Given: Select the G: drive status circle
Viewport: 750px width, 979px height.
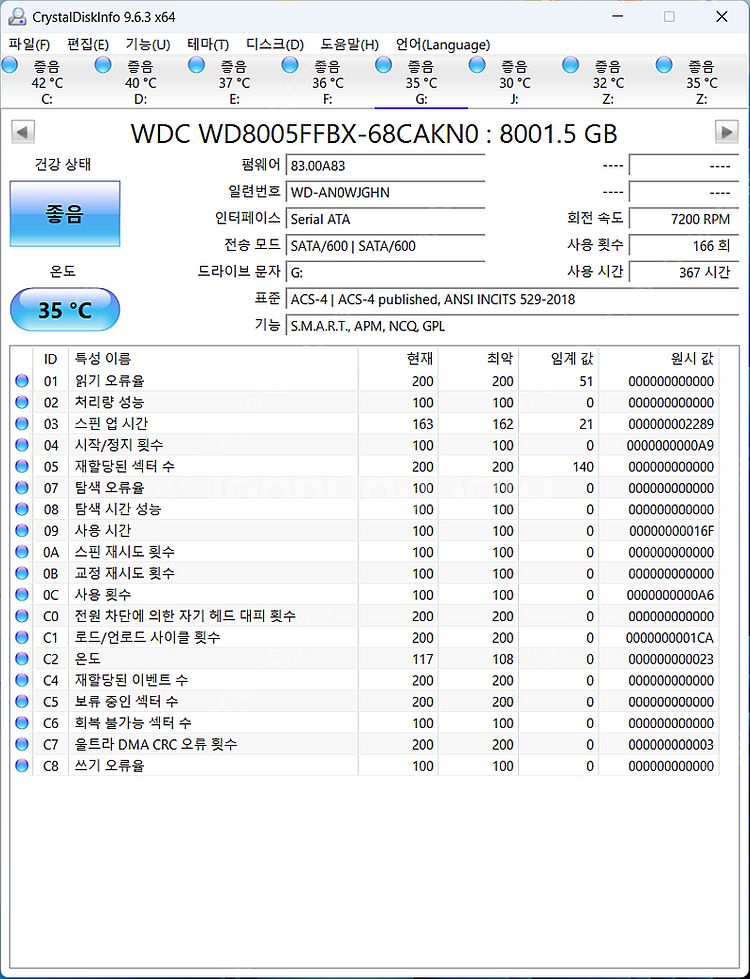Looking at the screenshot, I should 384,64.
